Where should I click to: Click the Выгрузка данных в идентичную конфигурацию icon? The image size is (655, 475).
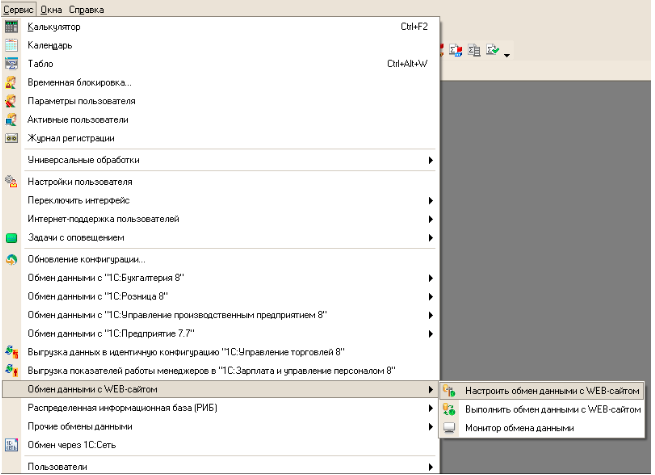click(x=11, y=352)
